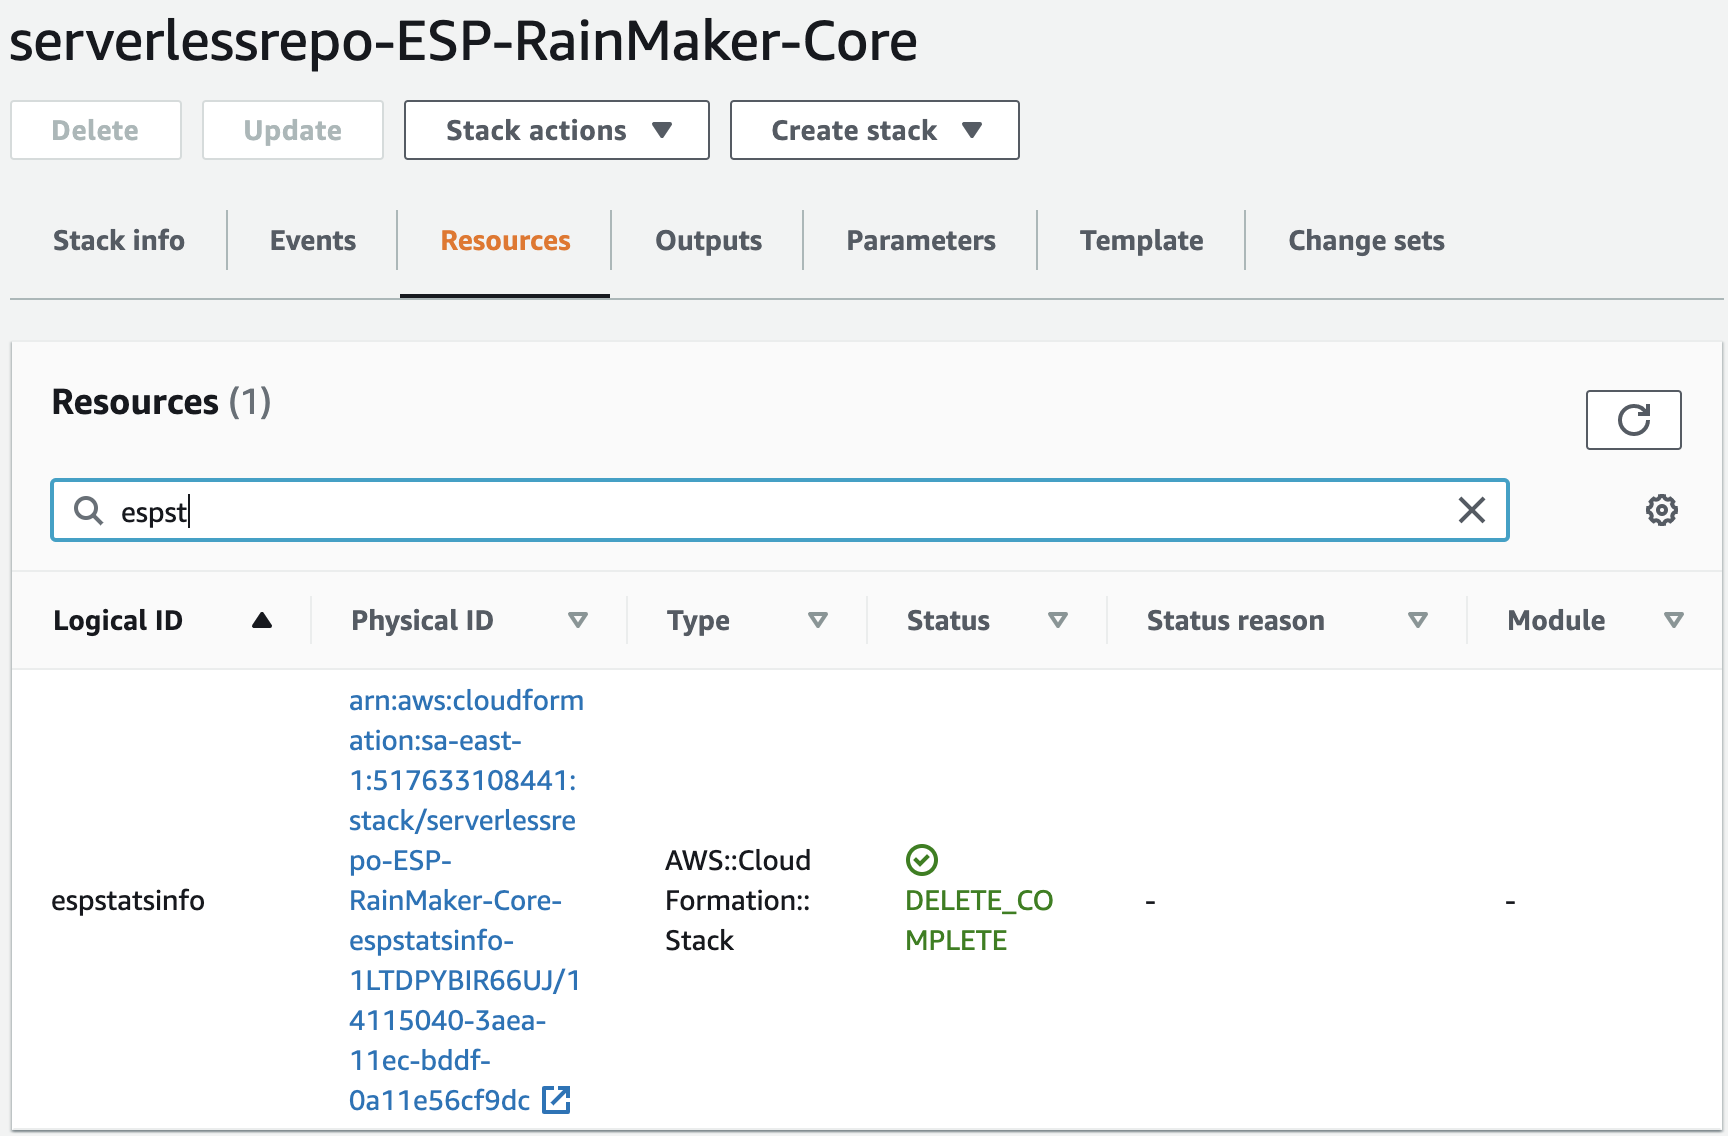Sort by Logical ID ascending arrow
The width and height of the screenshot is (1728, 1136).
[x=262, y=620]
